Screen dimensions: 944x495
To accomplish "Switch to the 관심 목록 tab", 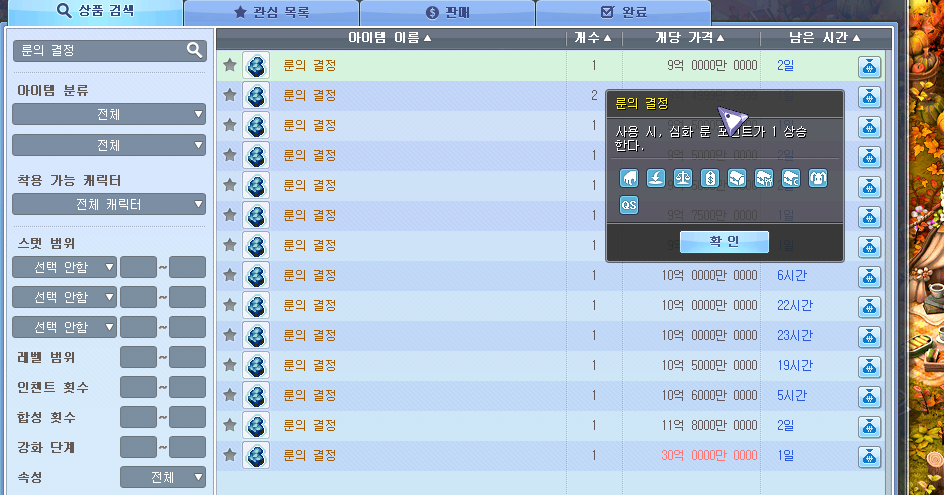I will coord(272,12).
